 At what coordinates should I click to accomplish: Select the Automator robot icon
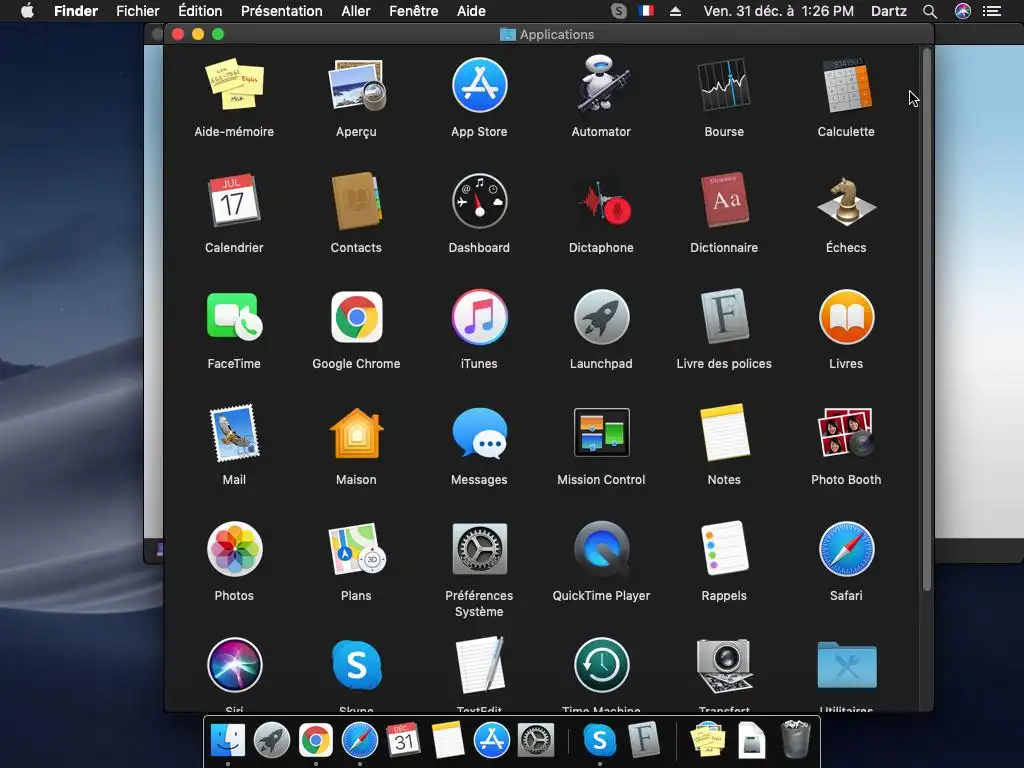[601, 85]
